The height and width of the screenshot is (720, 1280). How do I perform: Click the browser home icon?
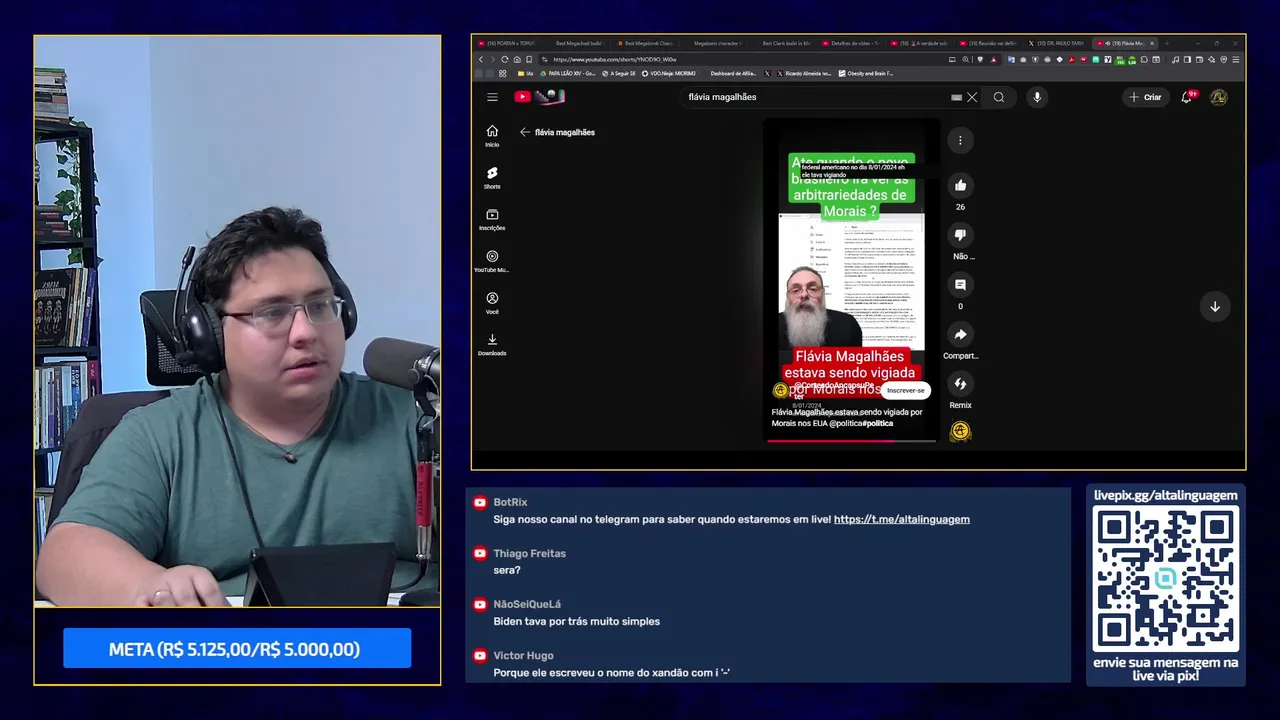click(516, 59)
